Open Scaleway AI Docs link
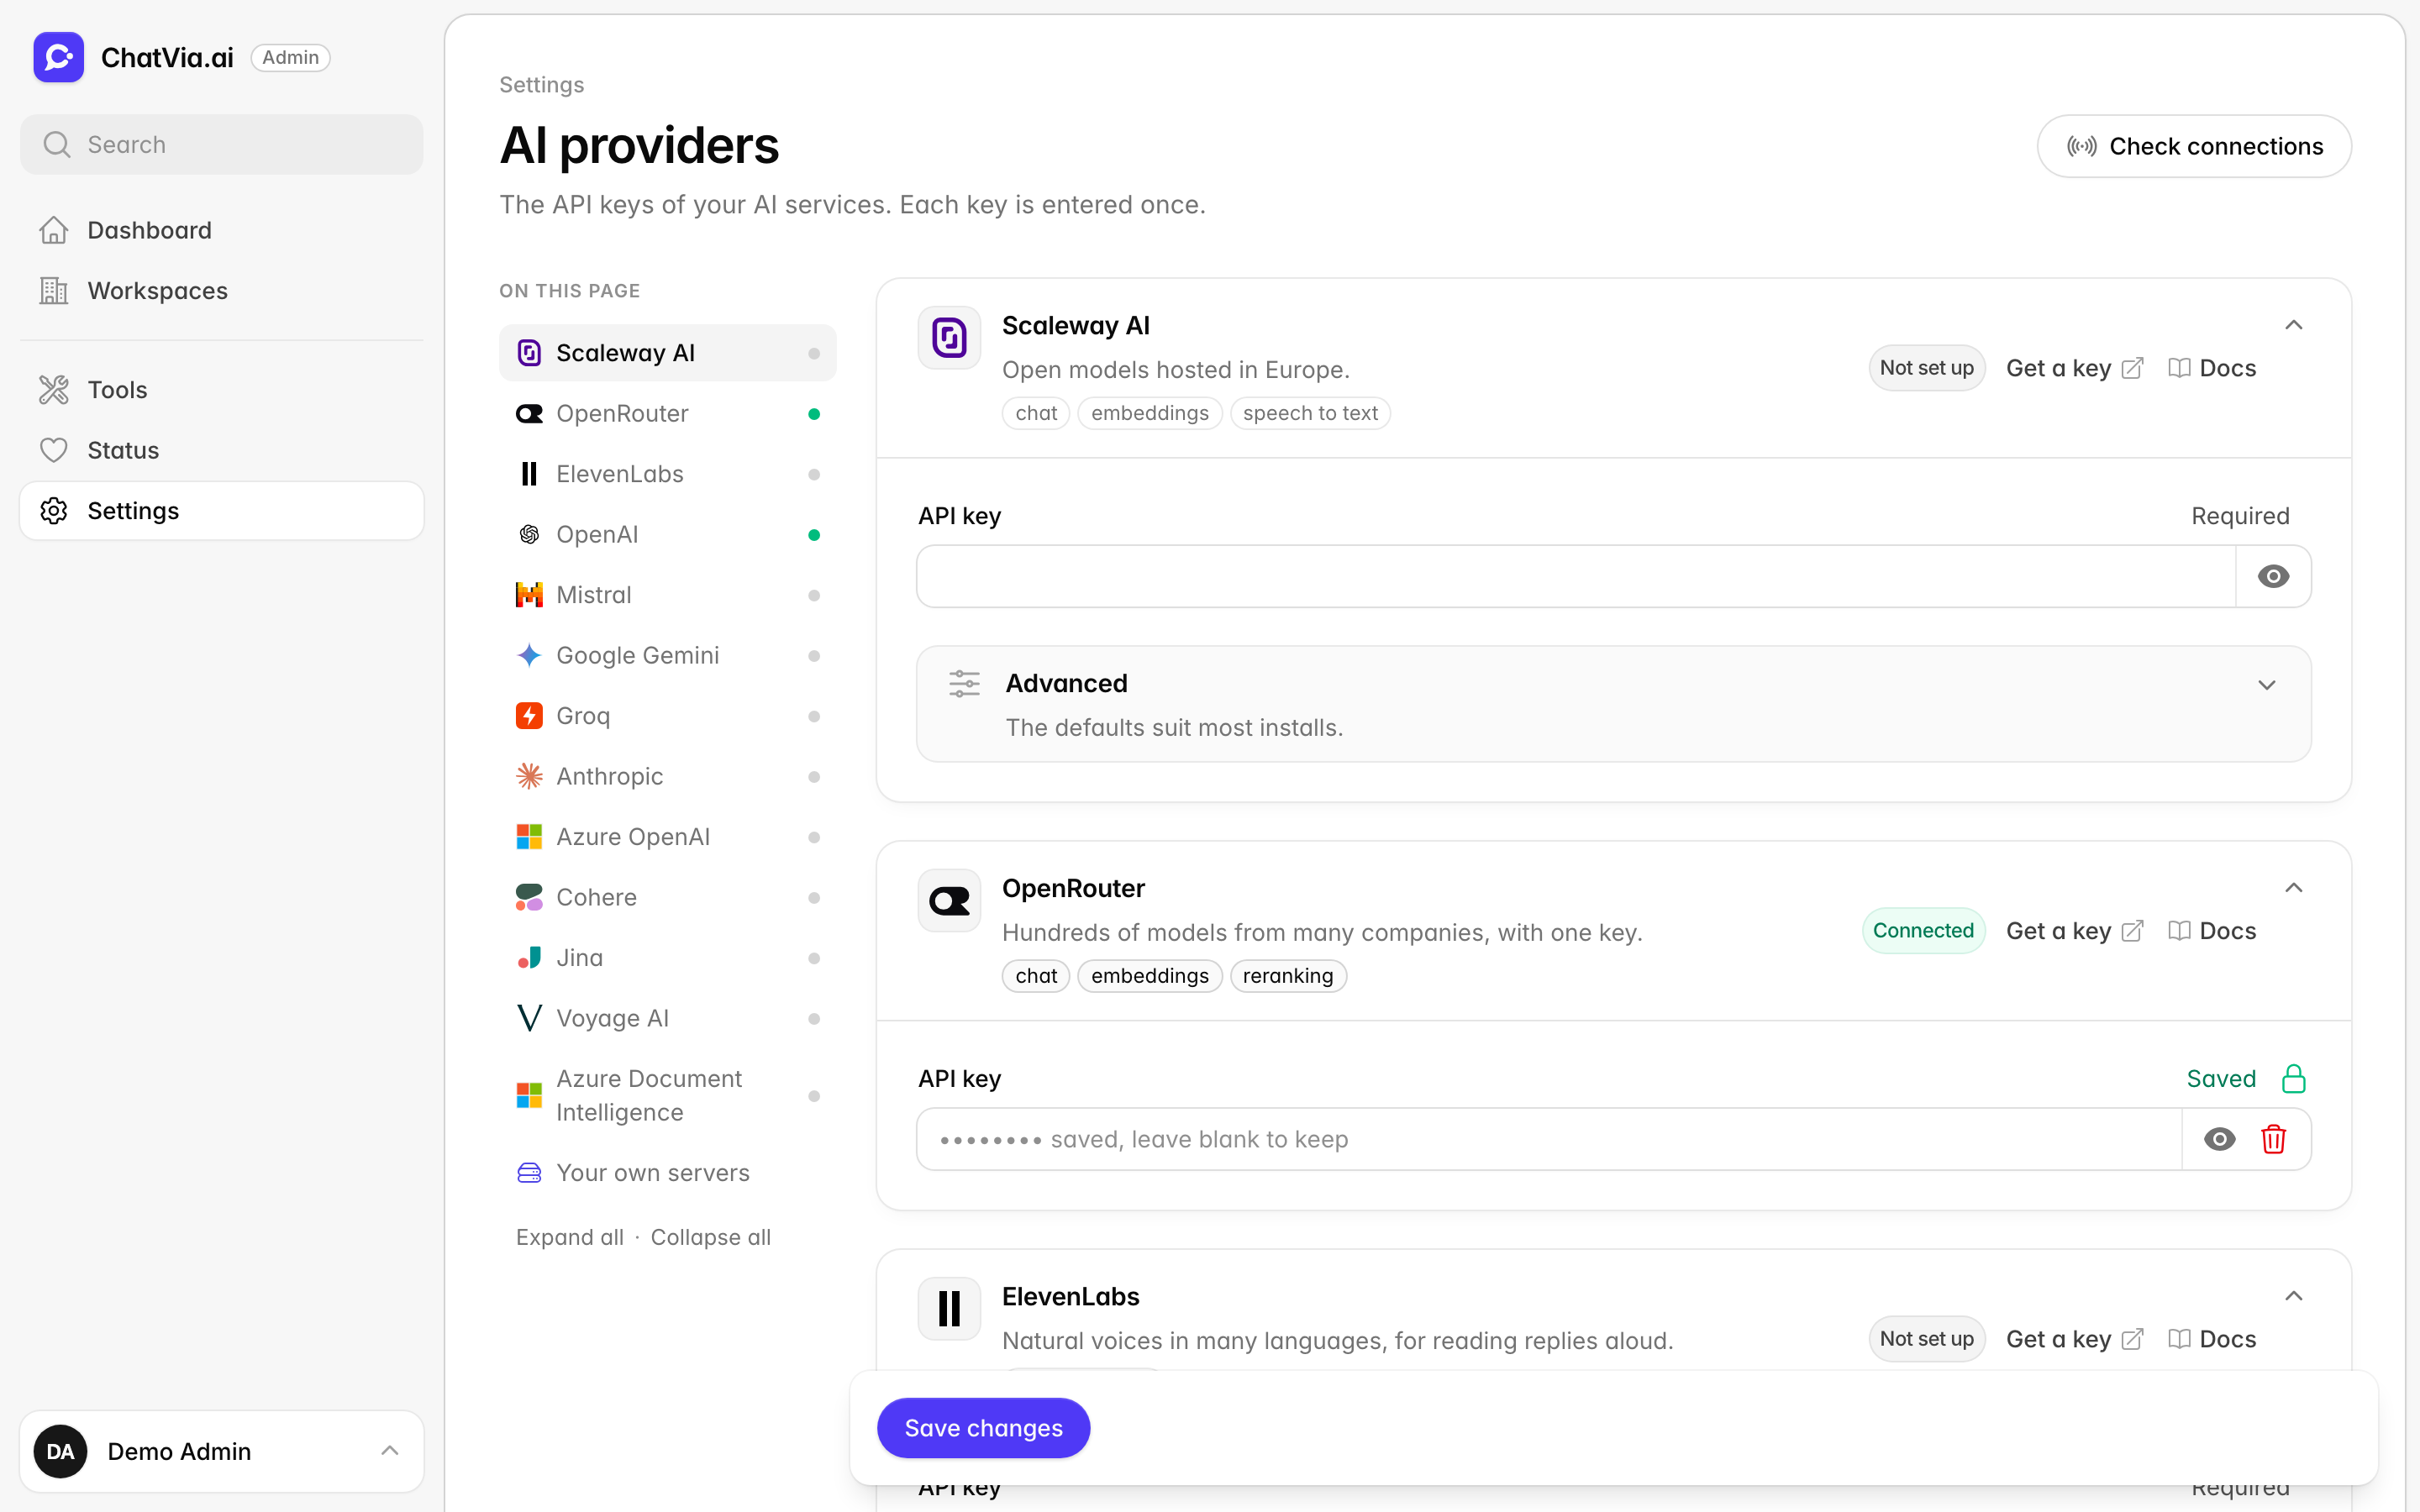This screenshot has width=2420, height=1512. (x=2212, y=368)
